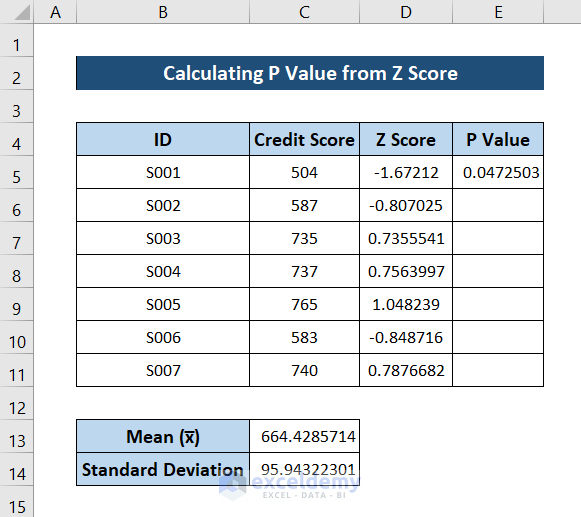Select Z score cell 1.048239
The image size is (581, 517).
[x=406, y=304]
